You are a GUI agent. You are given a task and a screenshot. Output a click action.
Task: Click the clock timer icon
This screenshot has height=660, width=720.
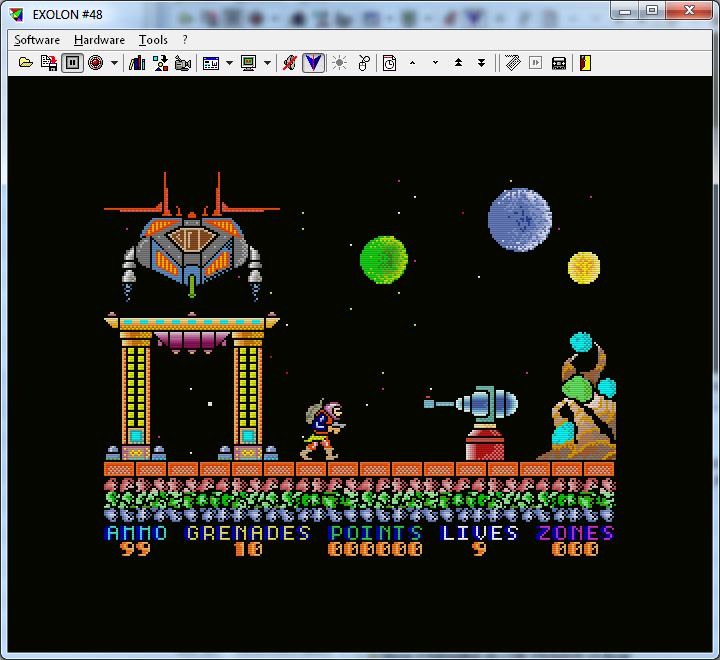coord(389,63)
